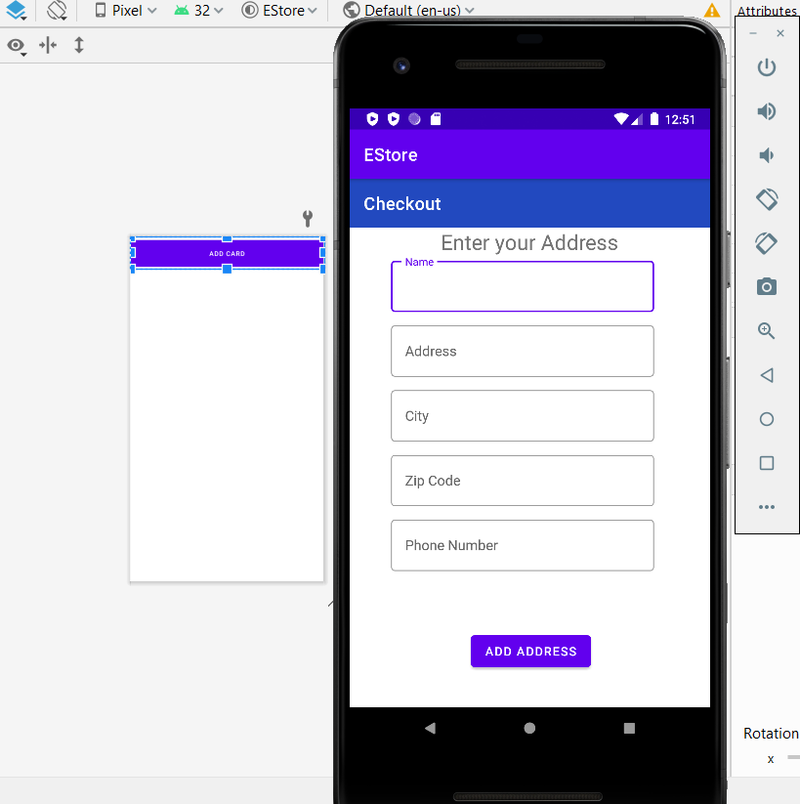Click the Zip Code input field

click(522, 480)
